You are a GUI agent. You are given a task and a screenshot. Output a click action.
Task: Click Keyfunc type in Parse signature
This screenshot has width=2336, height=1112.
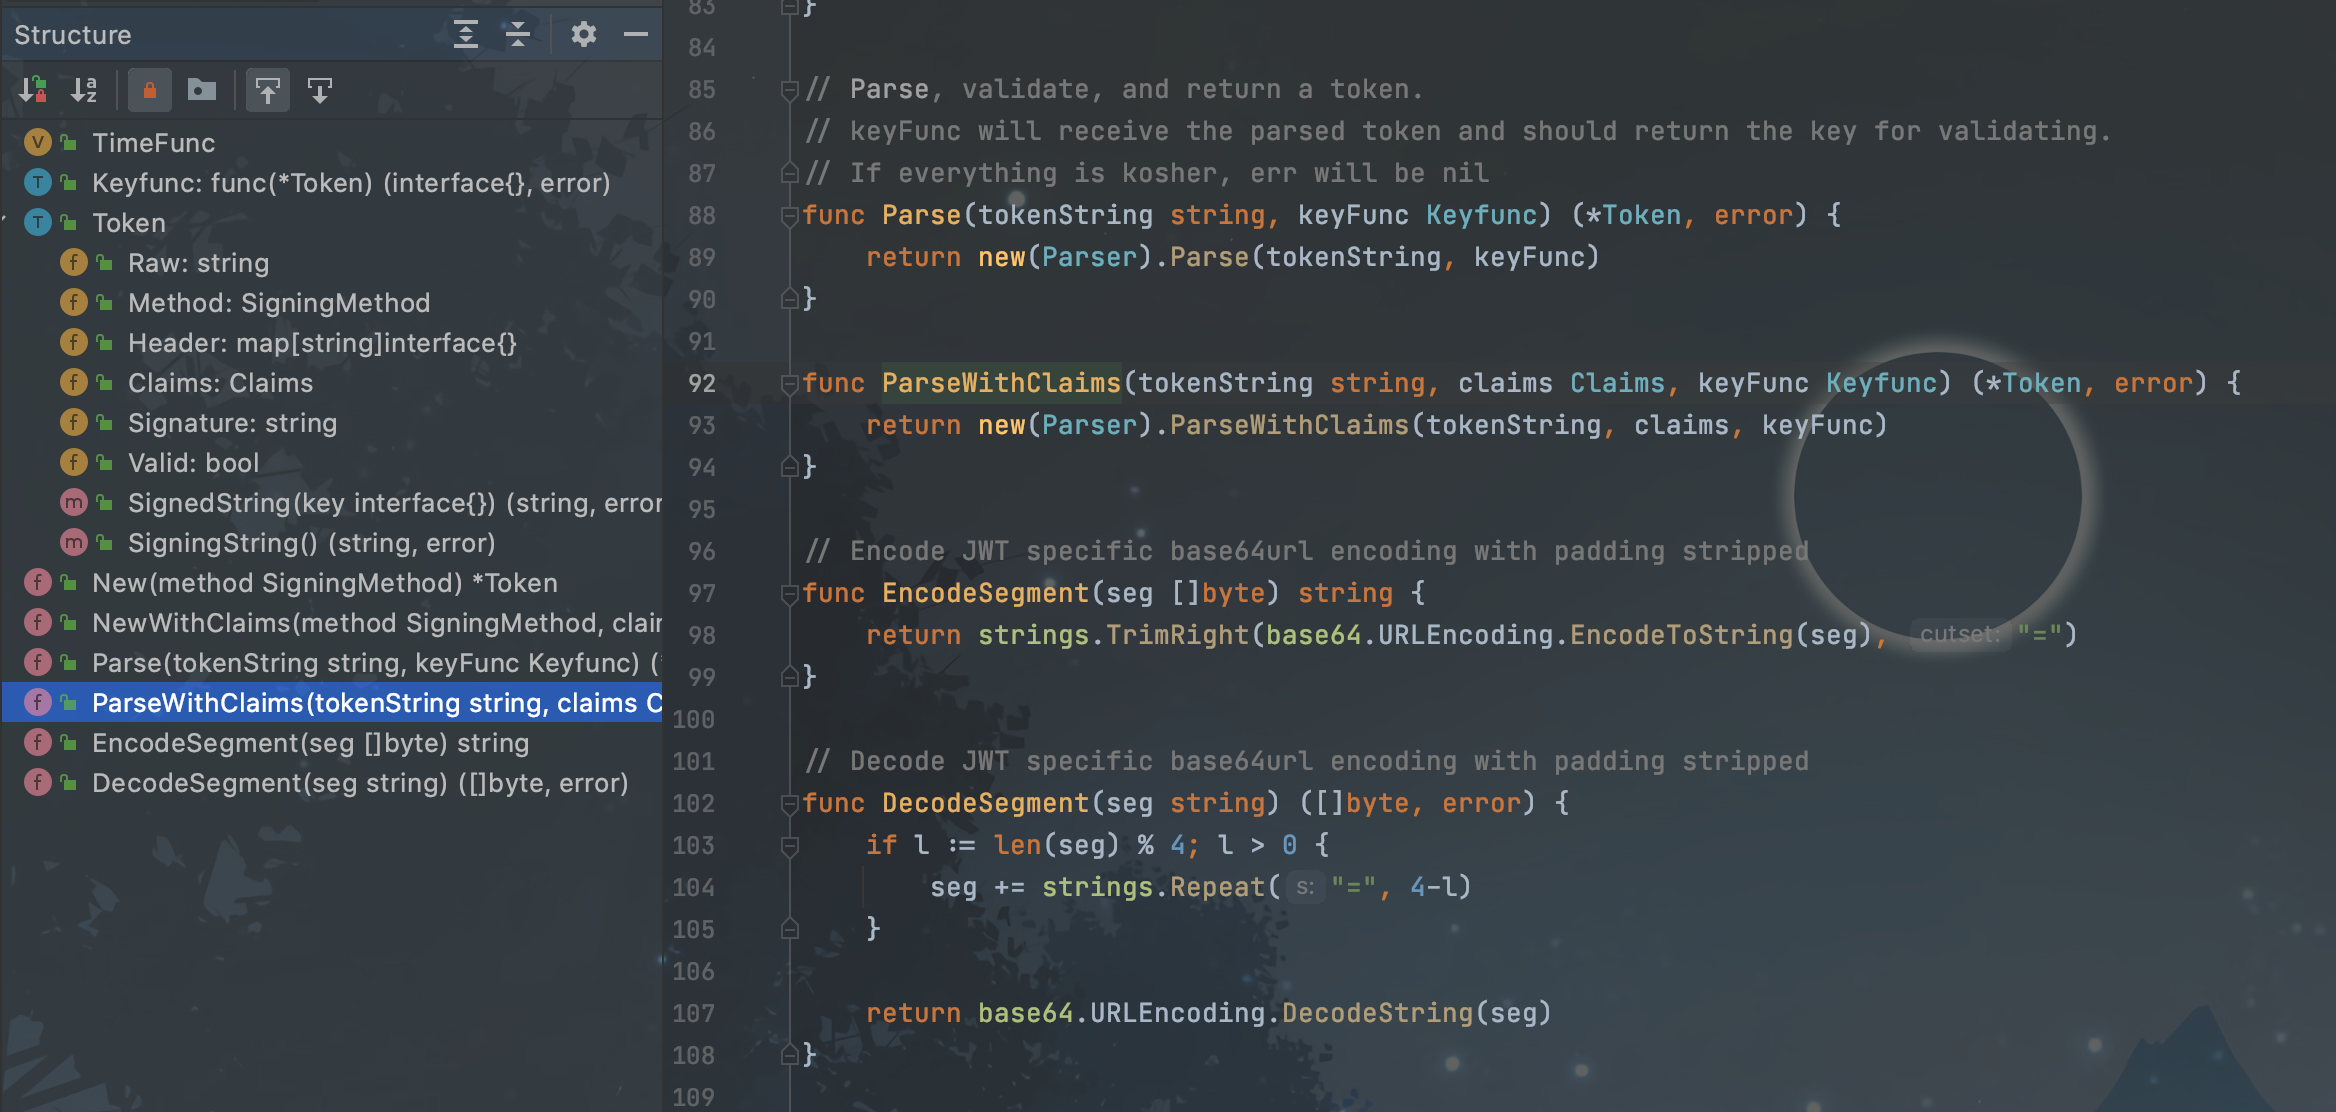(x=1481, y=215)
